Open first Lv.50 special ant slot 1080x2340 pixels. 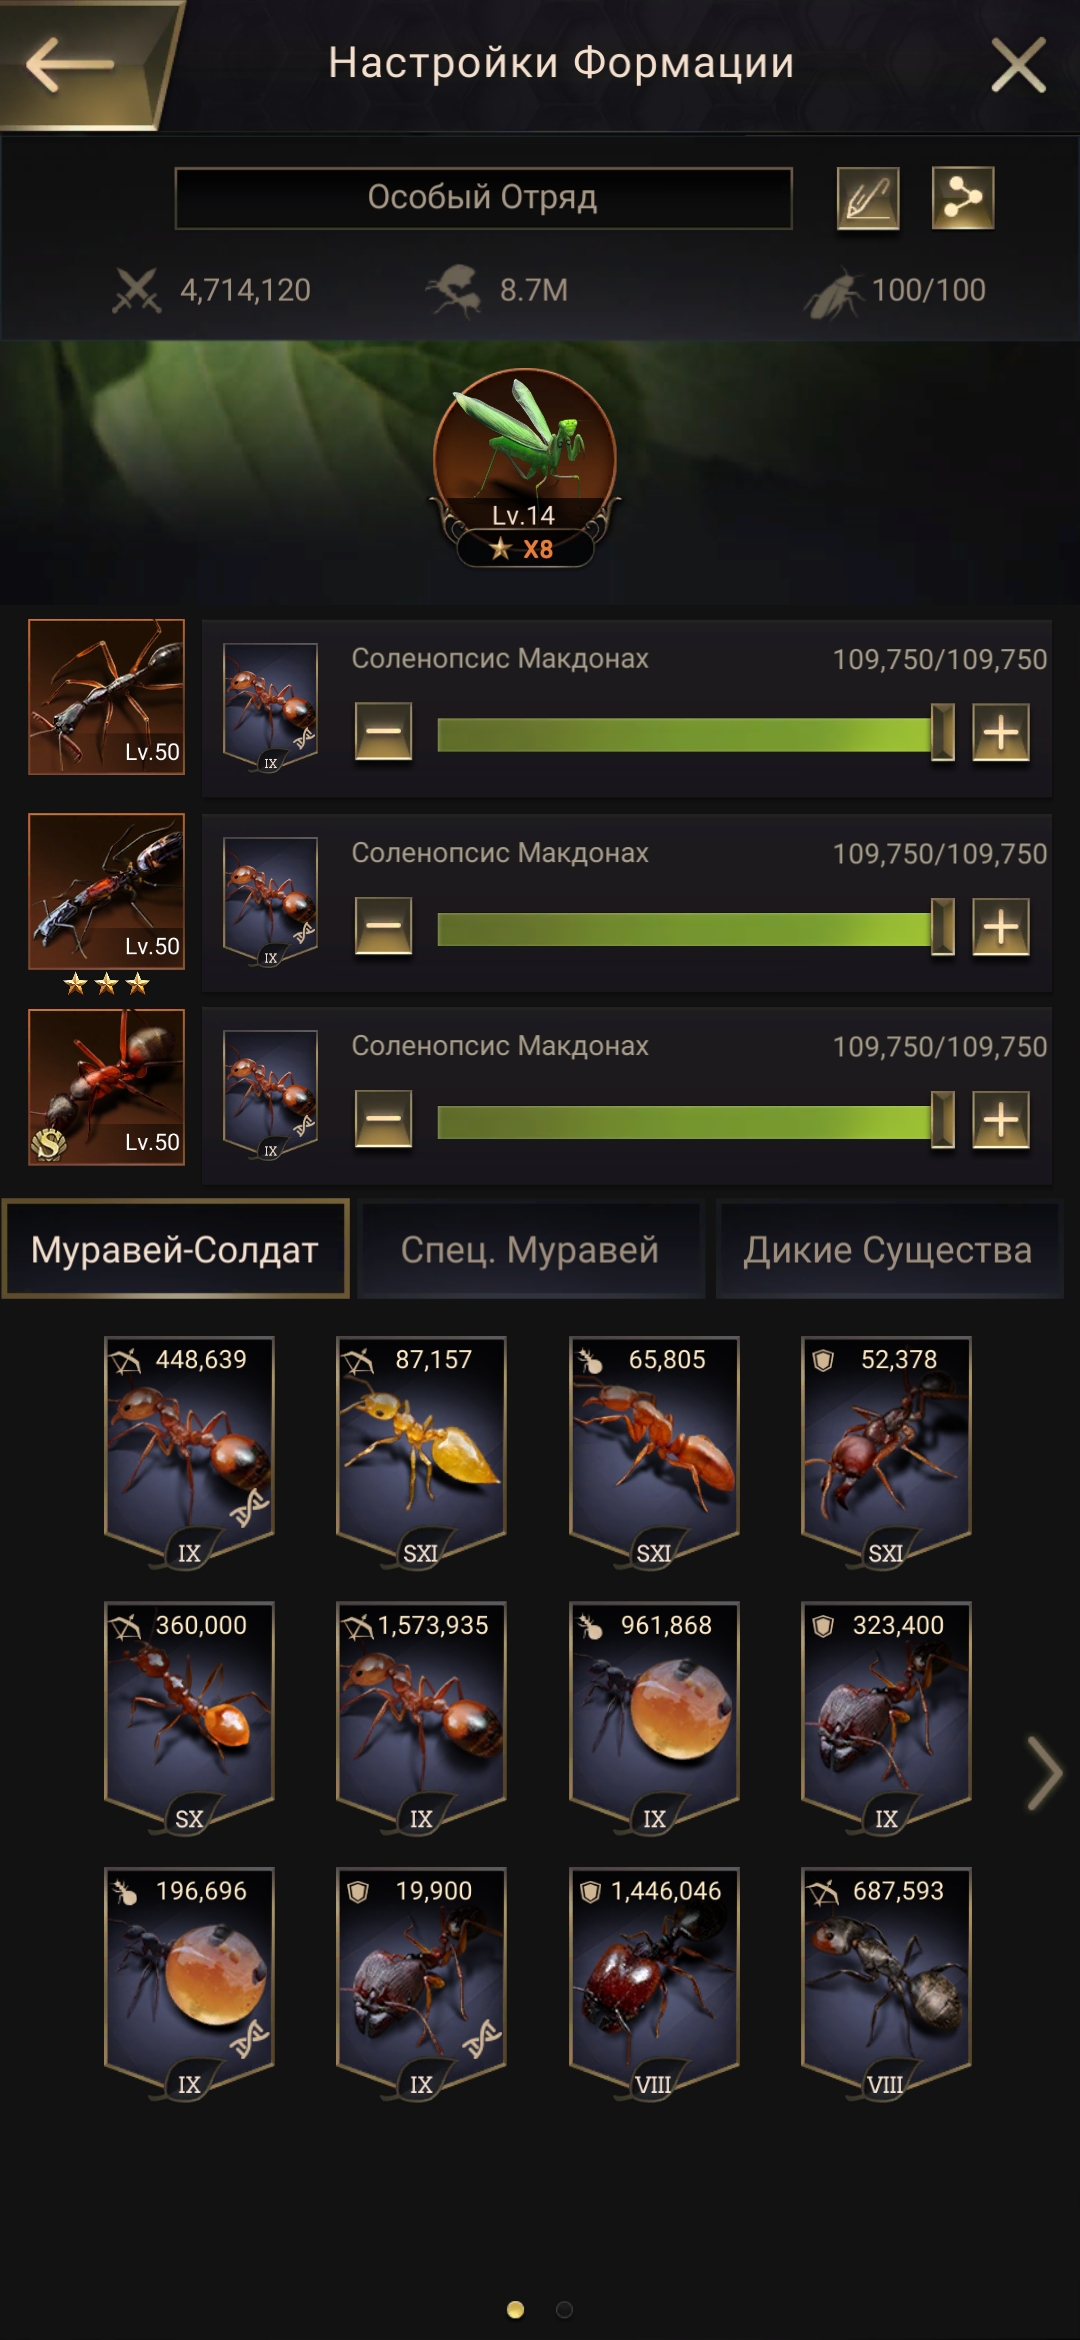pyautogui.click(x=106, y=697)
